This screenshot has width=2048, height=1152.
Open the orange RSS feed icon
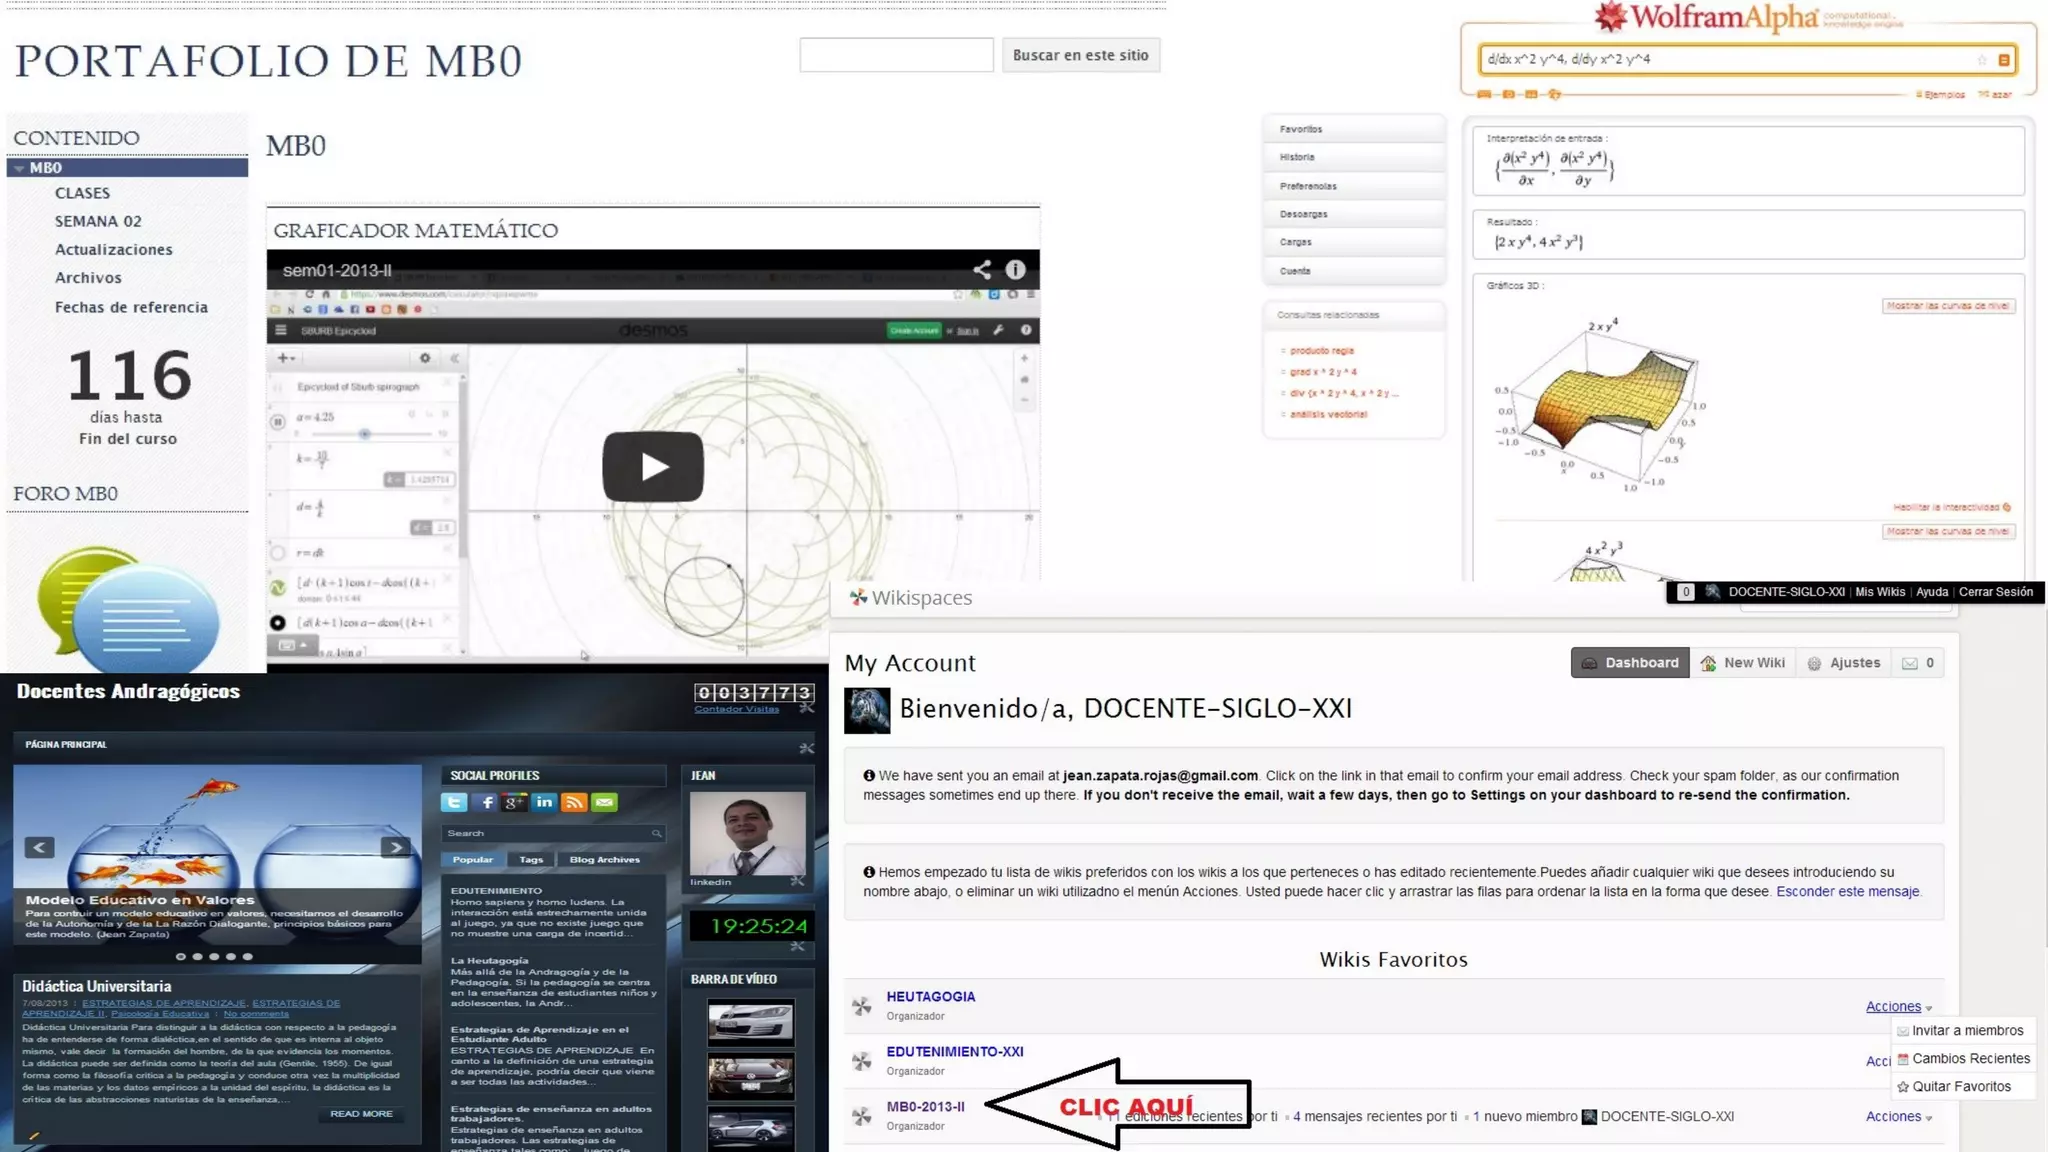[574, 802]
